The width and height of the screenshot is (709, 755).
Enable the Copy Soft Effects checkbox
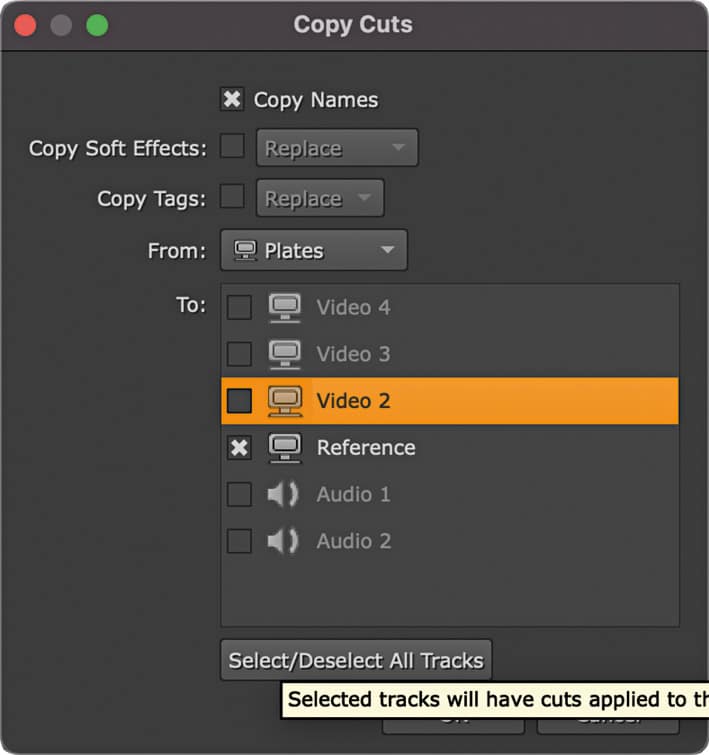[x=232, y=146]
